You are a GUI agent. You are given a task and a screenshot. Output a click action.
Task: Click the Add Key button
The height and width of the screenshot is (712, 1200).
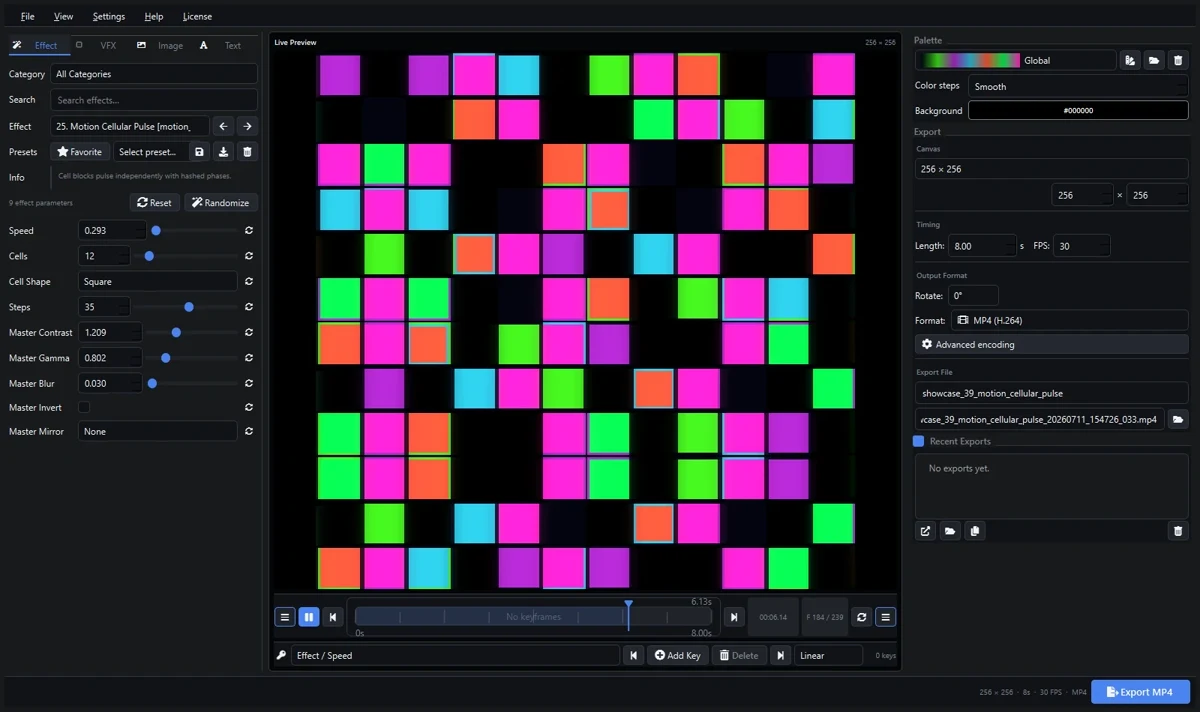coord(678,656)
